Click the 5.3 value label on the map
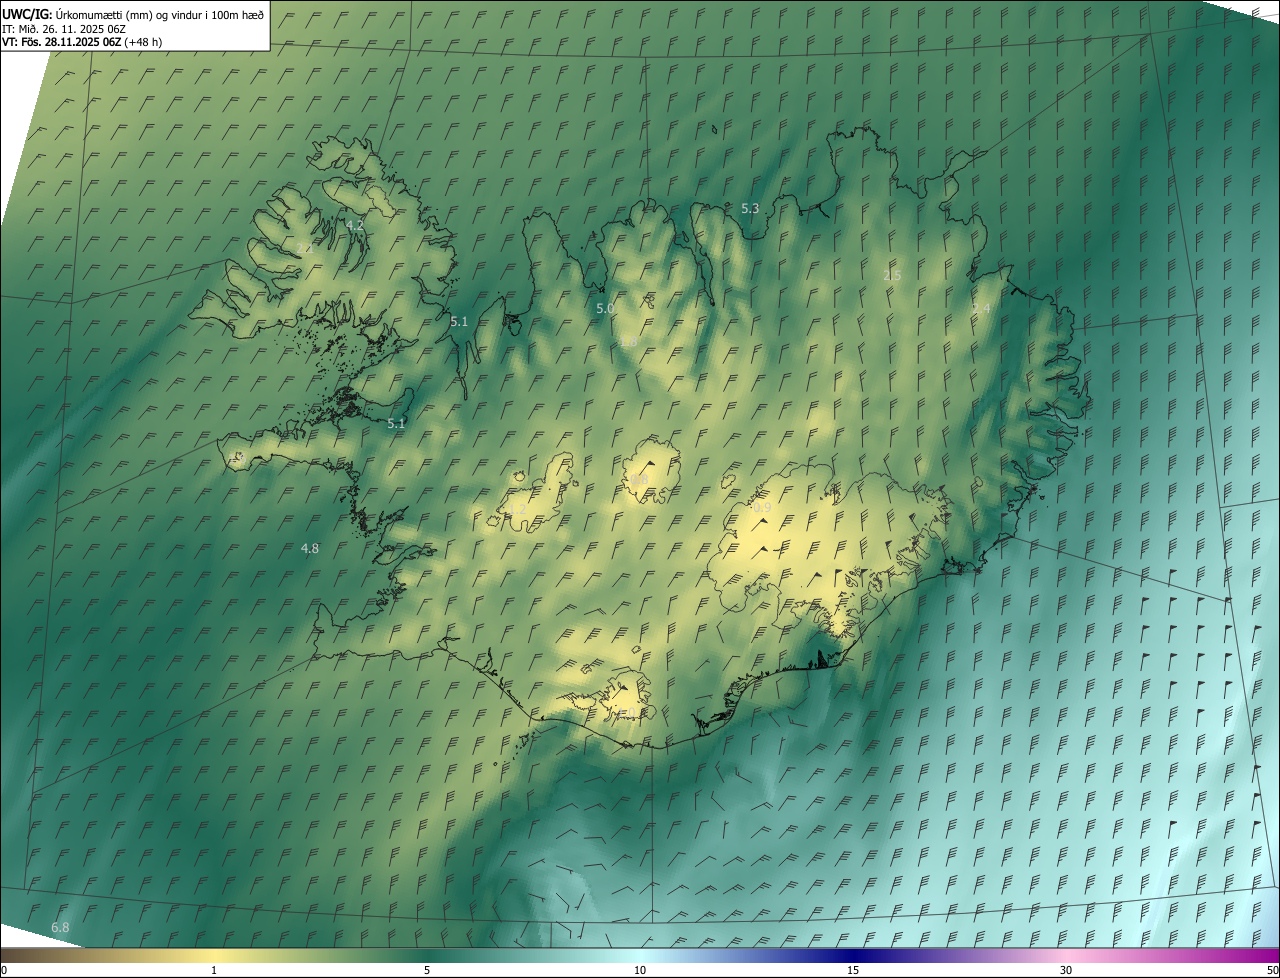The width and height of the screenshot is (1280, 978). point(750,209)
